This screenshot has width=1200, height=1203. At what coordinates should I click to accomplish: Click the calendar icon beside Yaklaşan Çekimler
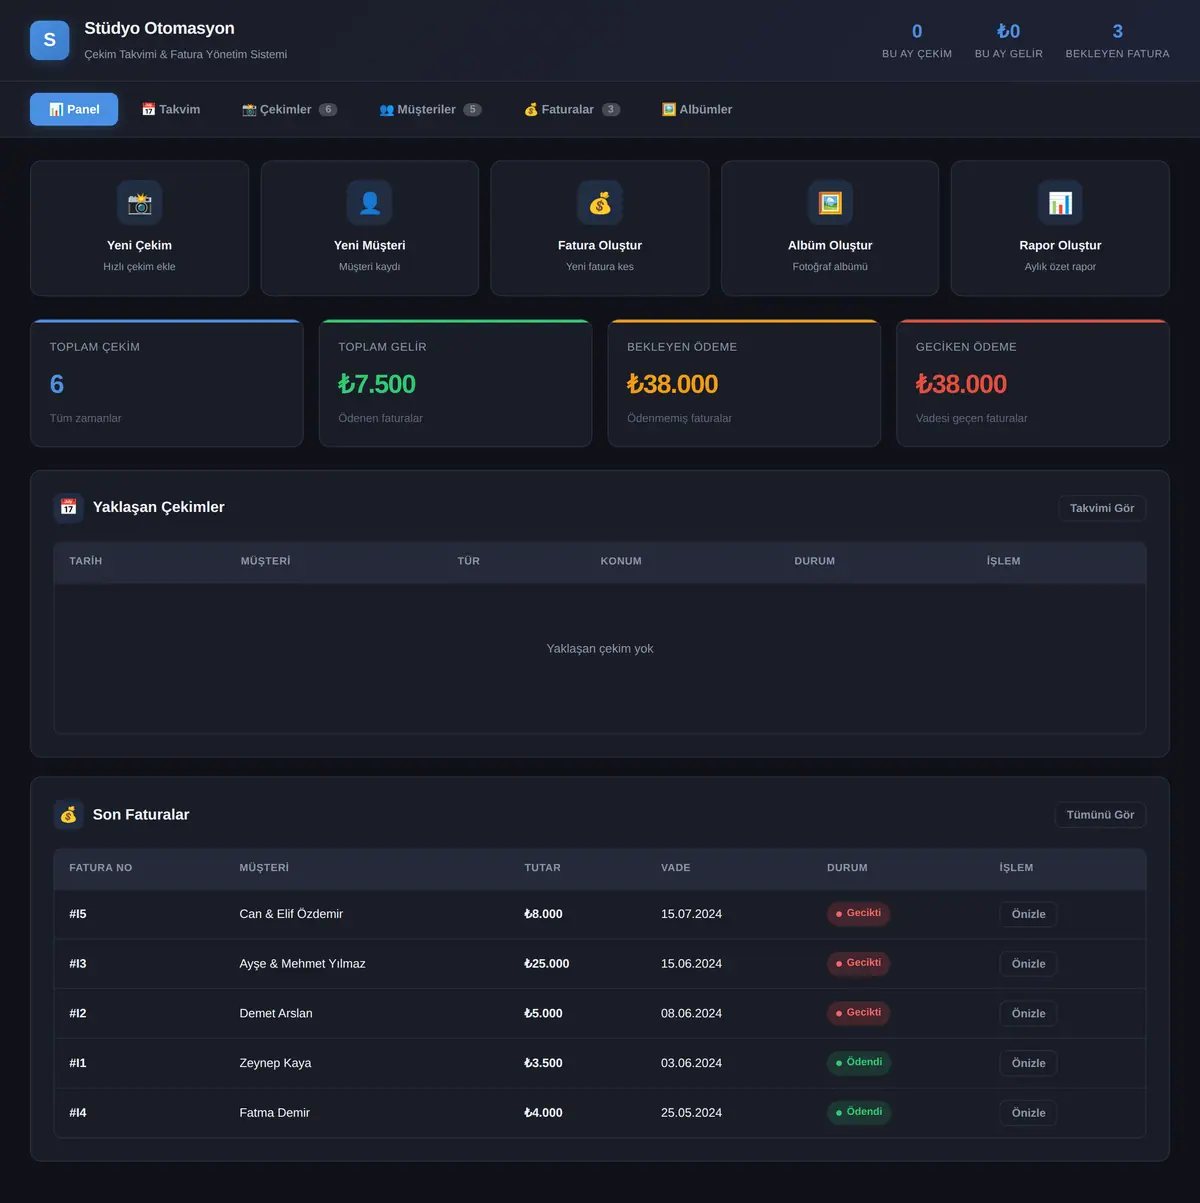[68, 507]
